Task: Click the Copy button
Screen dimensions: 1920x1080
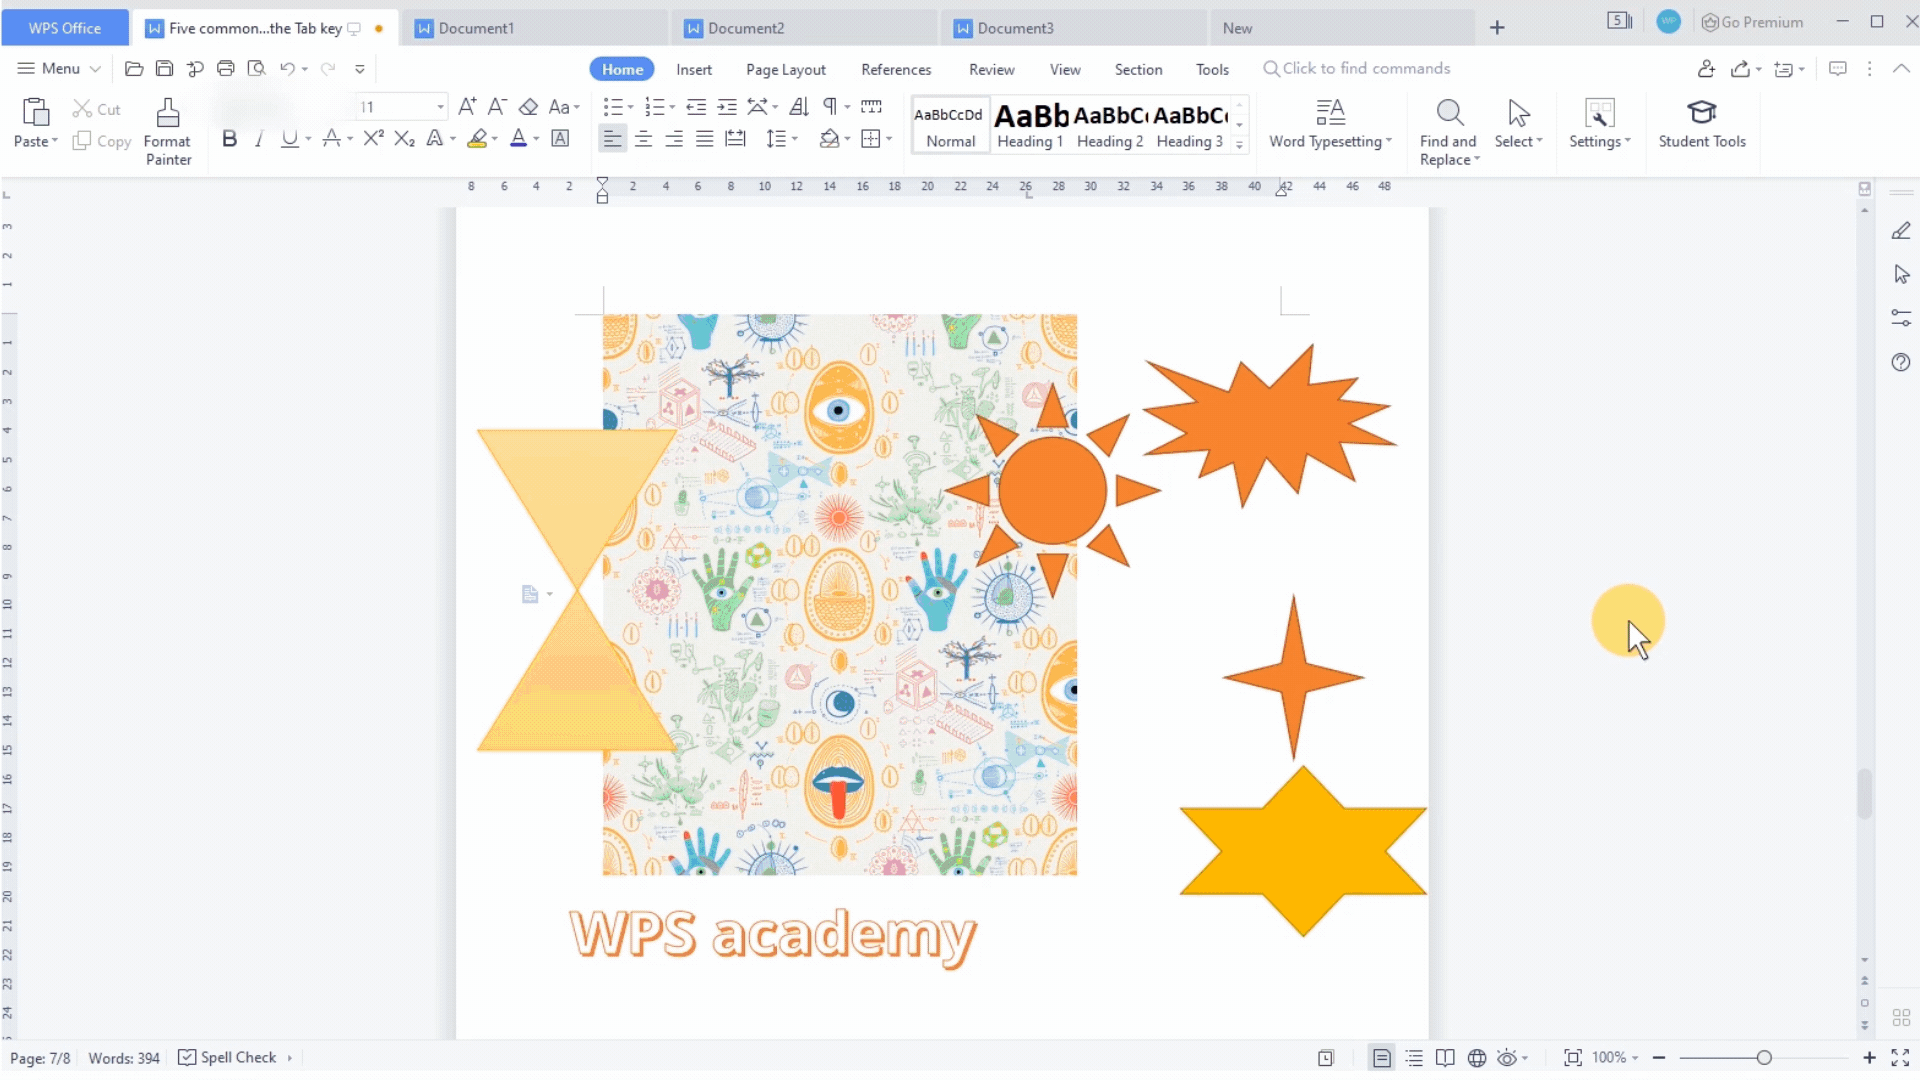Action: point(102,141)
